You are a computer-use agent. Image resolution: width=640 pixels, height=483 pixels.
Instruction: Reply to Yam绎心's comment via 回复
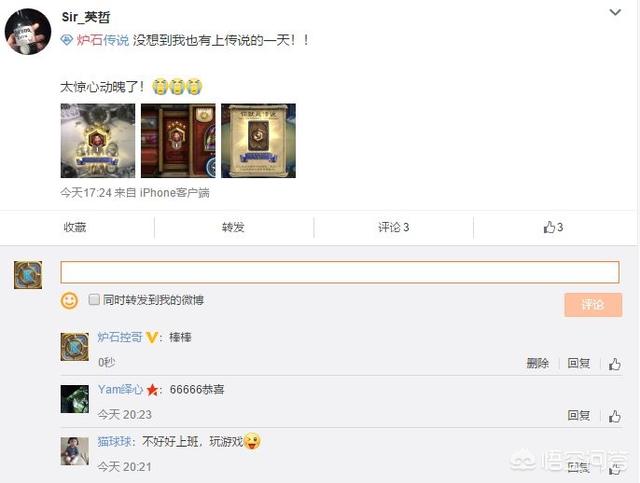(579, 415)
